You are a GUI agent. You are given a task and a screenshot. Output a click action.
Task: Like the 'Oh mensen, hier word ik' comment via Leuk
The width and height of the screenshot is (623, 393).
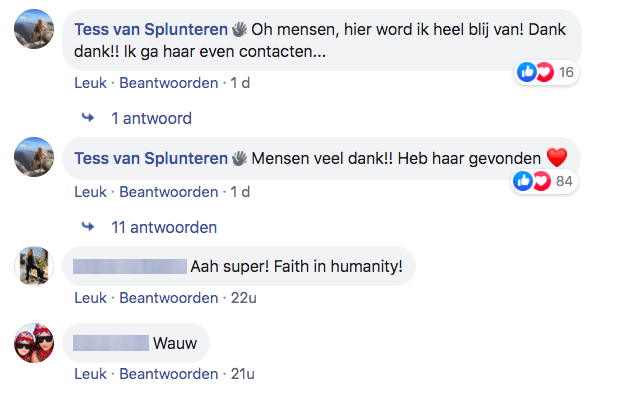point(91,83)
